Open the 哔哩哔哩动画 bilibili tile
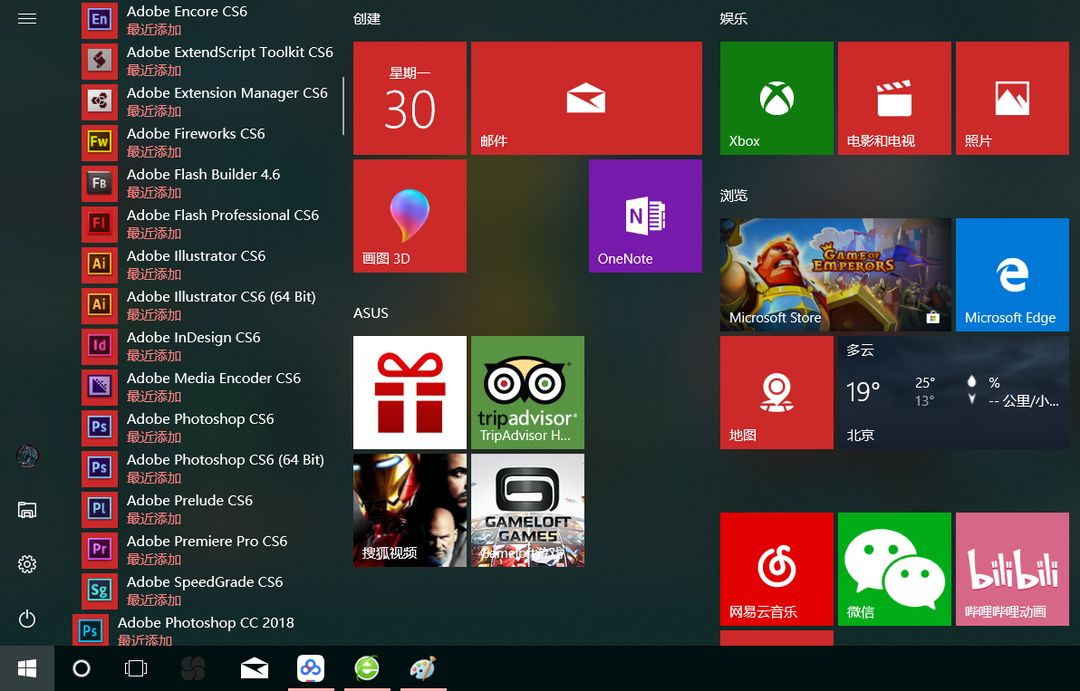 pyautogui.click(x=1012, y=568)
